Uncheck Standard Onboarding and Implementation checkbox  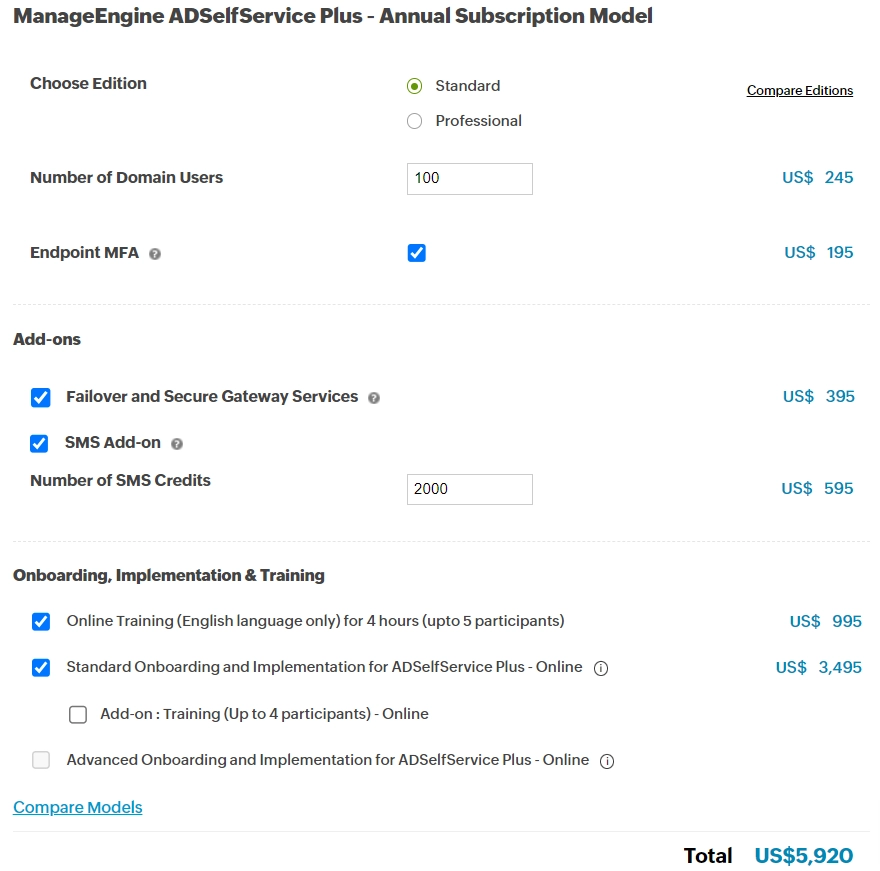coord(41,668)
